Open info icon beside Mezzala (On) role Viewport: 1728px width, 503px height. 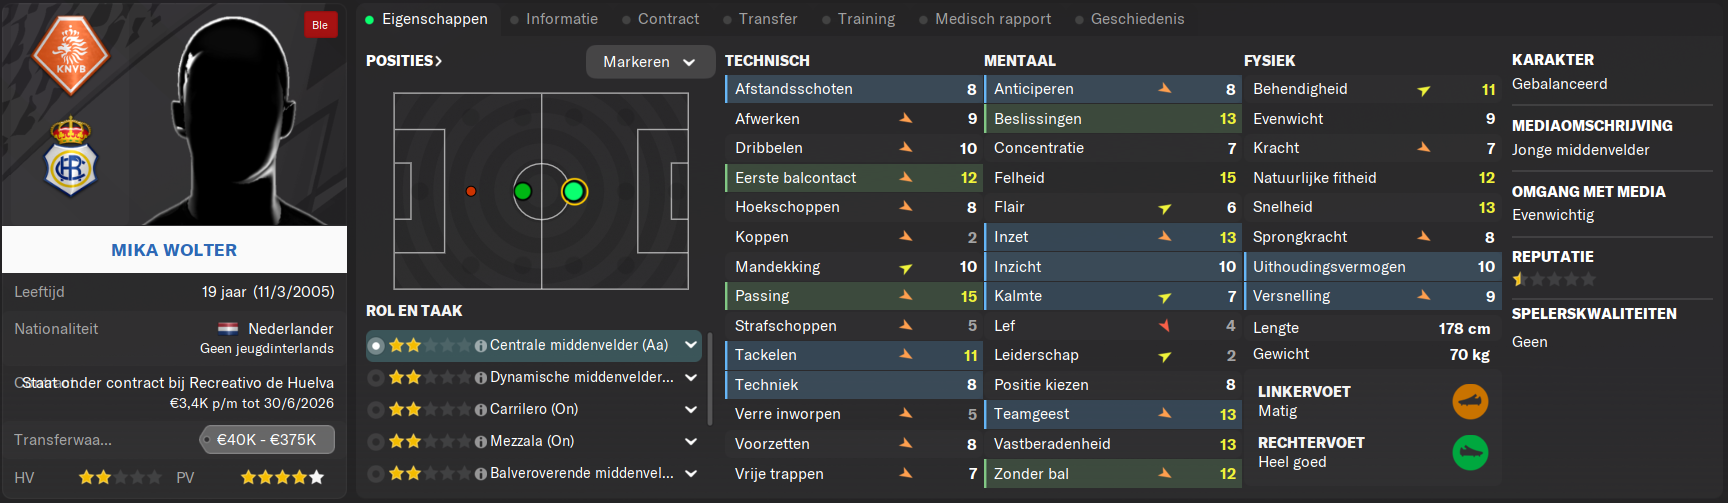pos(481,442)
